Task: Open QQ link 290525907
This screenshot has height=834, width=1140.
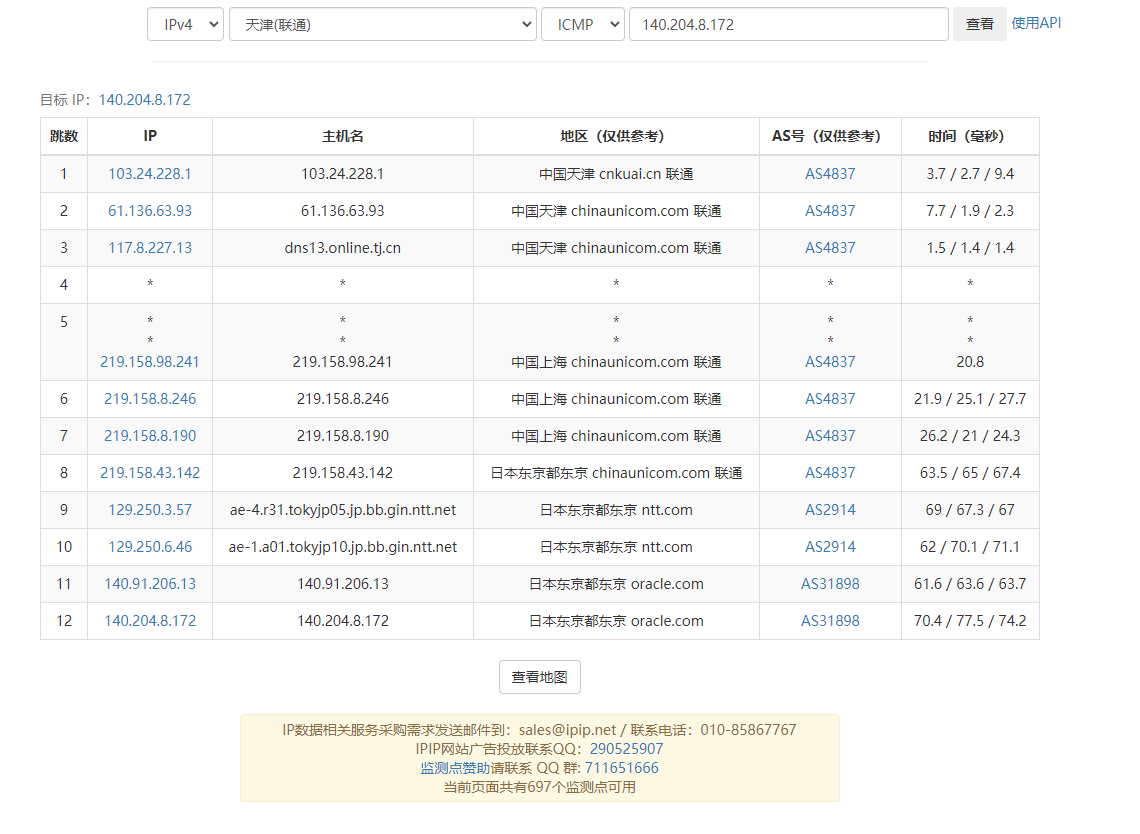Action: coord(626,749)
